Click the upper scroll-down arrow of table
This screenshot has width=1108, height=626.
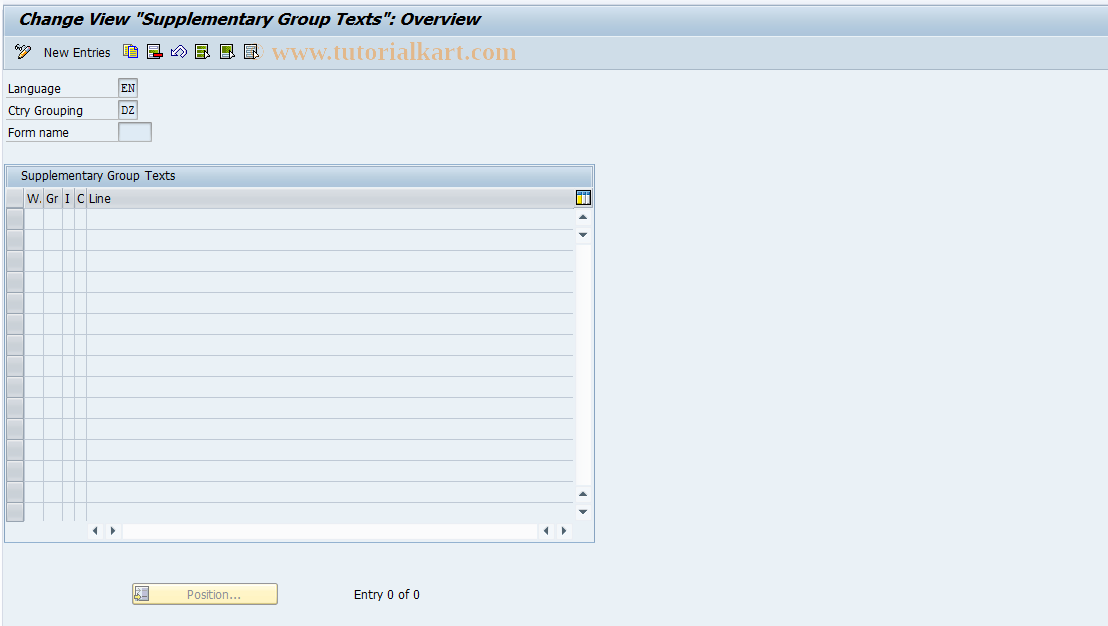pos(583,235)
